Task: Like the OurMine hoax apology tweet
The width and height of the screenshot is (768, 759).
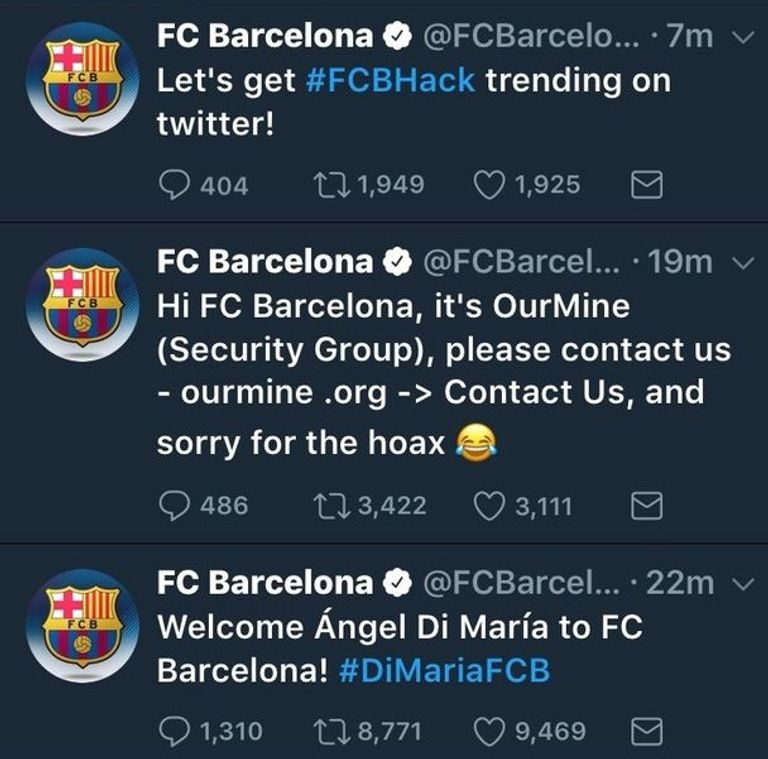Action: point(489,506)
